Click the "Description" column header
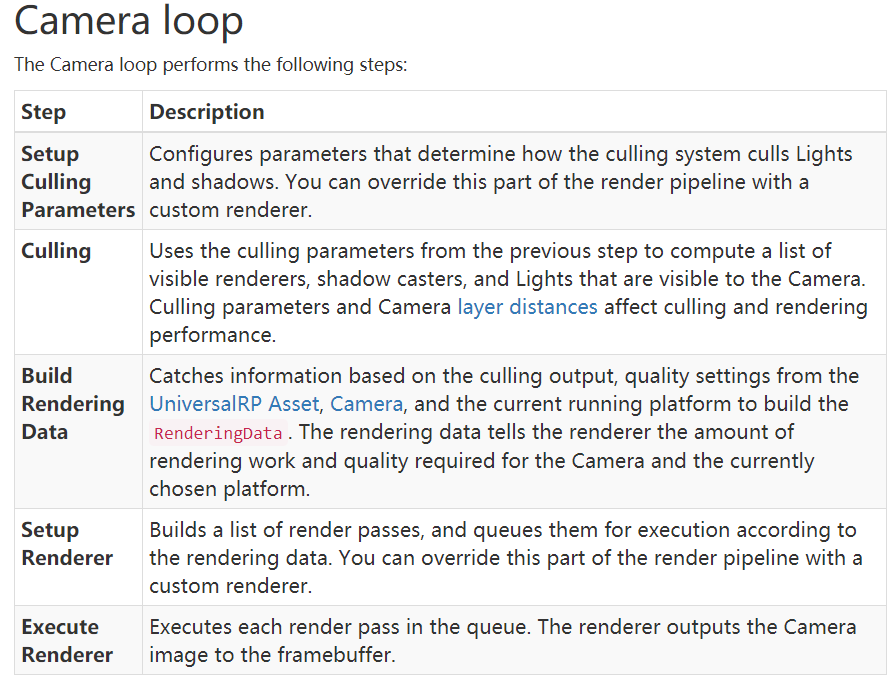Image resolution: width=892 pixels, height=678 pixels. tap(207, 112)
